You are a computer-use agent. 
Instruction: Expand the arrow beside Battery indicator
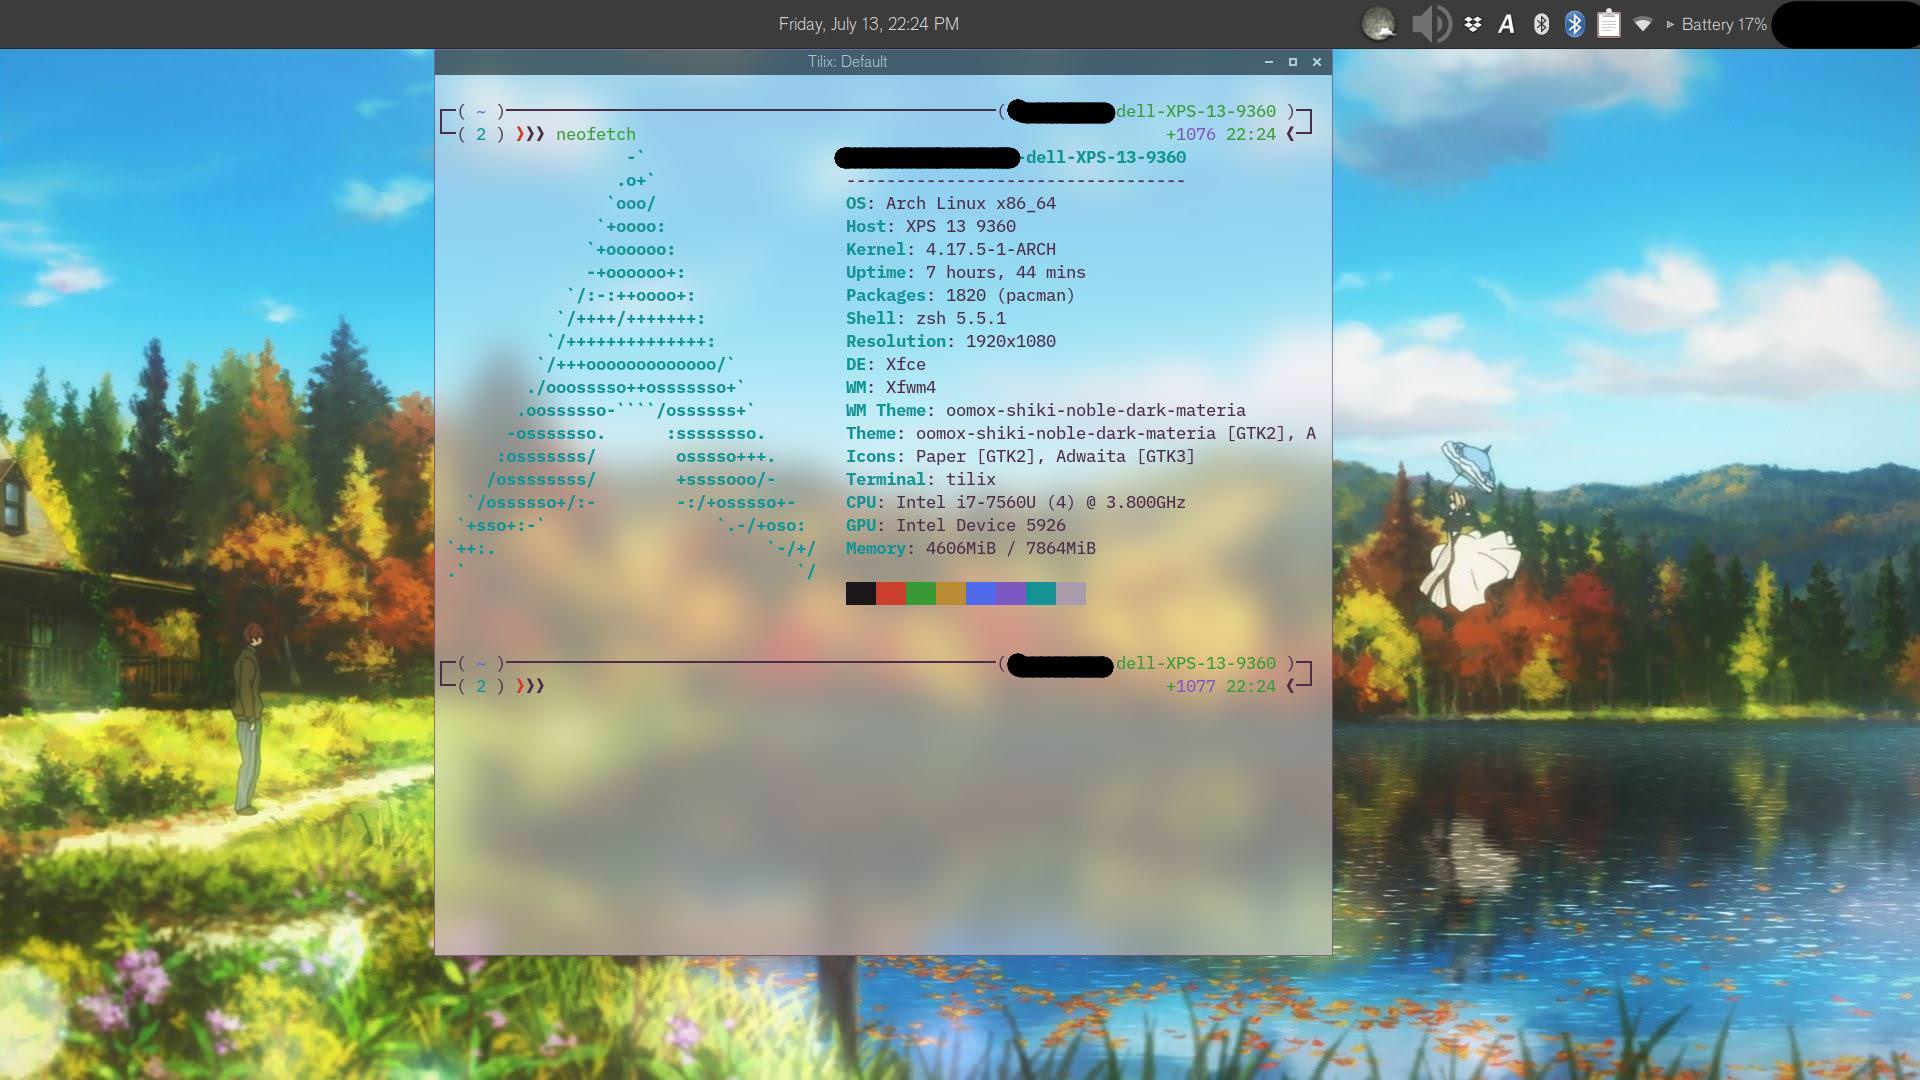click(1670, 24)
